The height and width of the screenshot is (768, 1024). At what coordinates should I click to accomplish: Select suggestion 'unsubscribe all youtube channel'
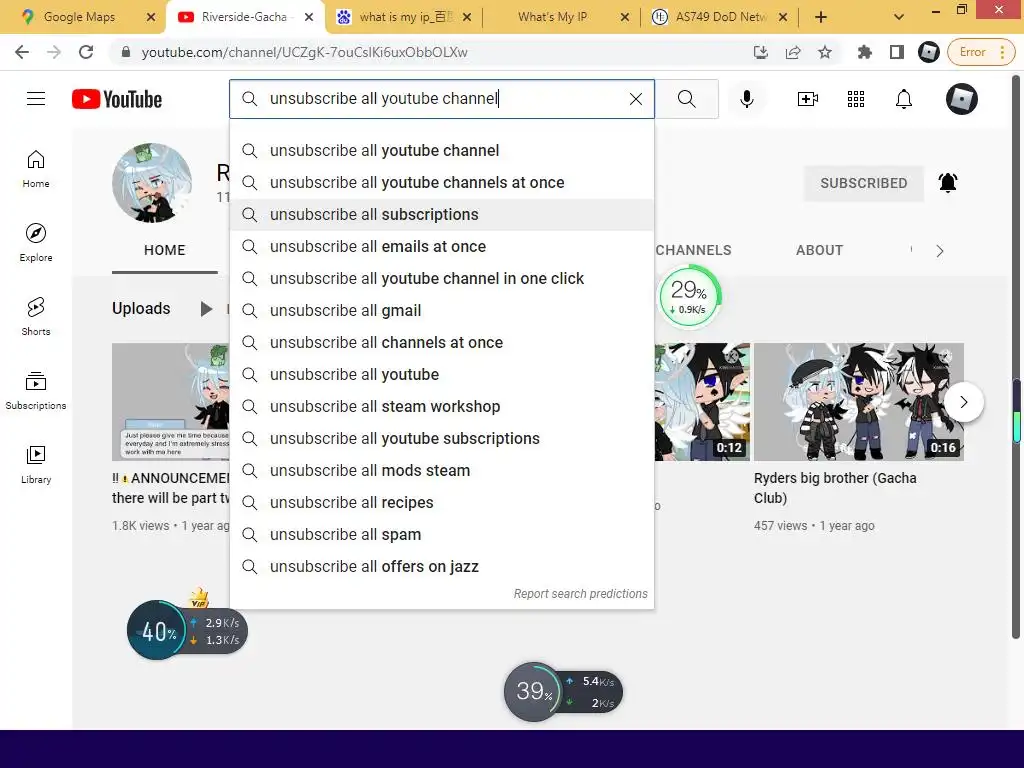[x=441, y=151]
